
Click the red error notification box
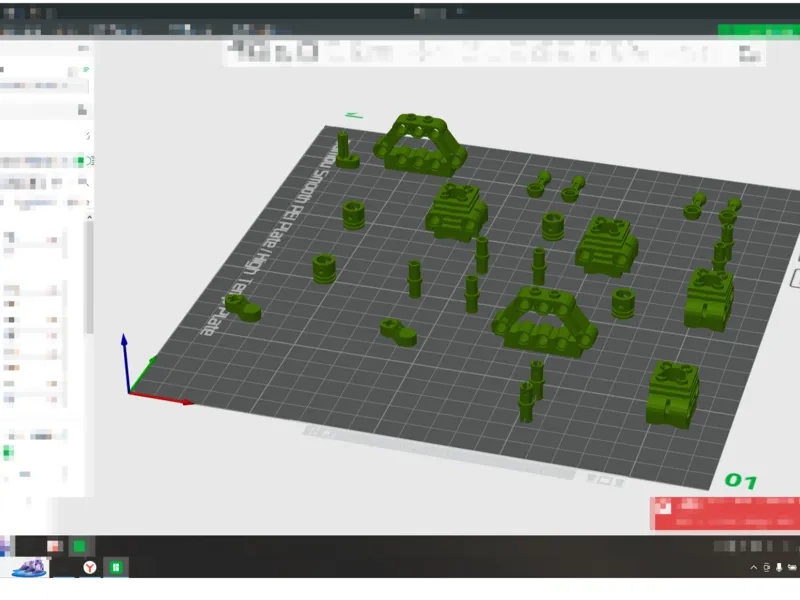(x=725, y=513)
